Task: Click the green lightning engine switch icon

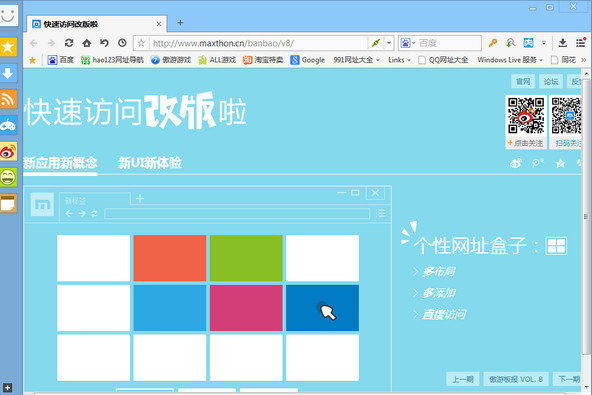Action: 376,43
